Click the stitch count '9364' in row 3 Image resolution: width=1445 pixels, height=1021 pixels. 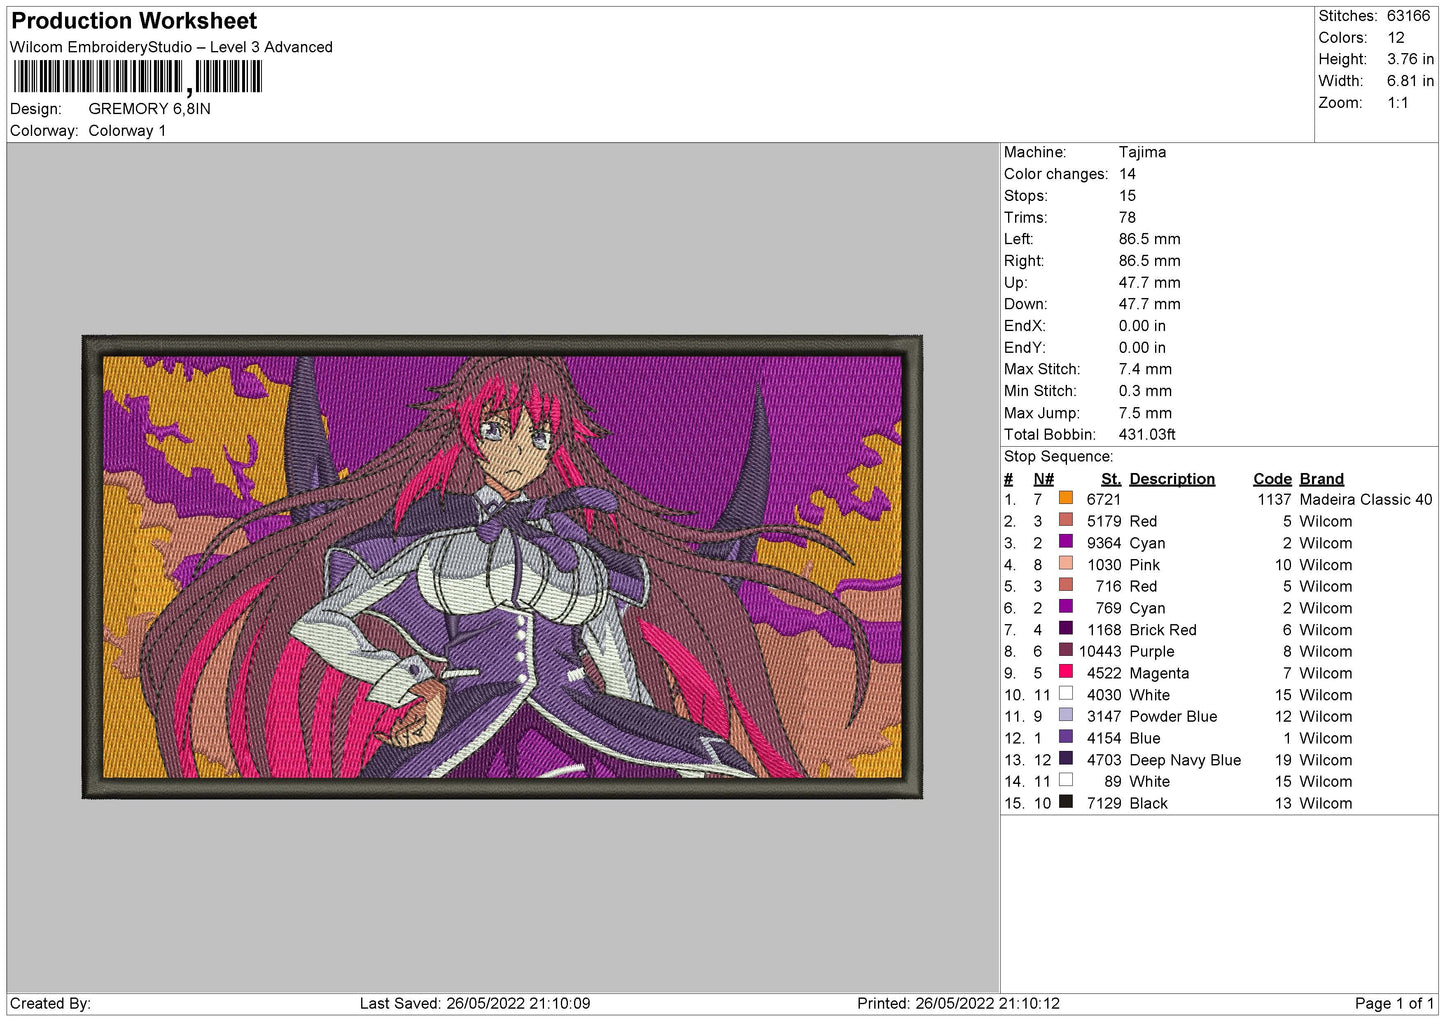(x=1103, y=543)
